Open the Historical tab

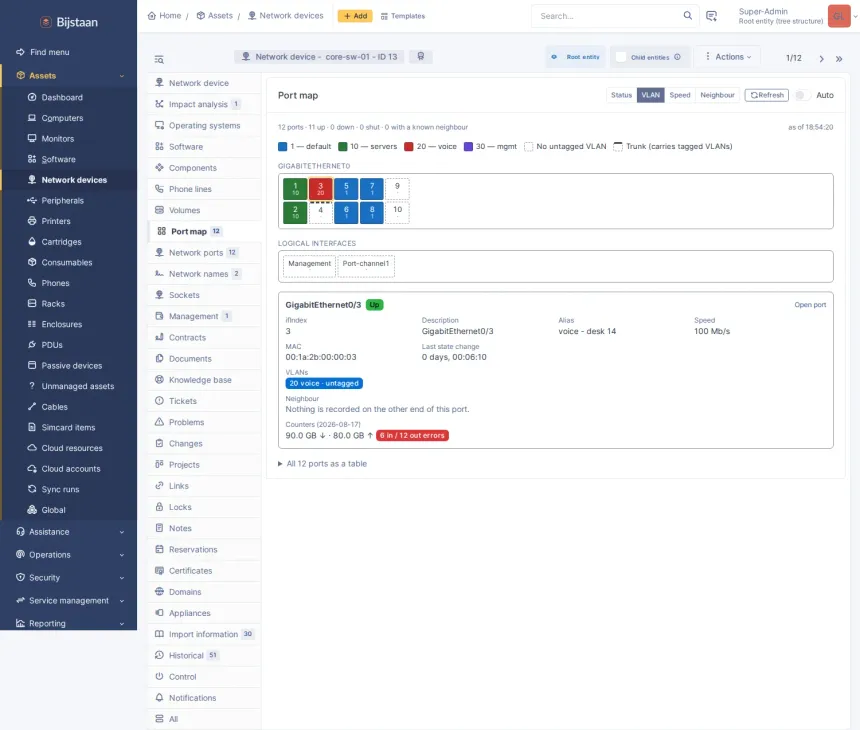pyautogui.click(x=205, y=655)
